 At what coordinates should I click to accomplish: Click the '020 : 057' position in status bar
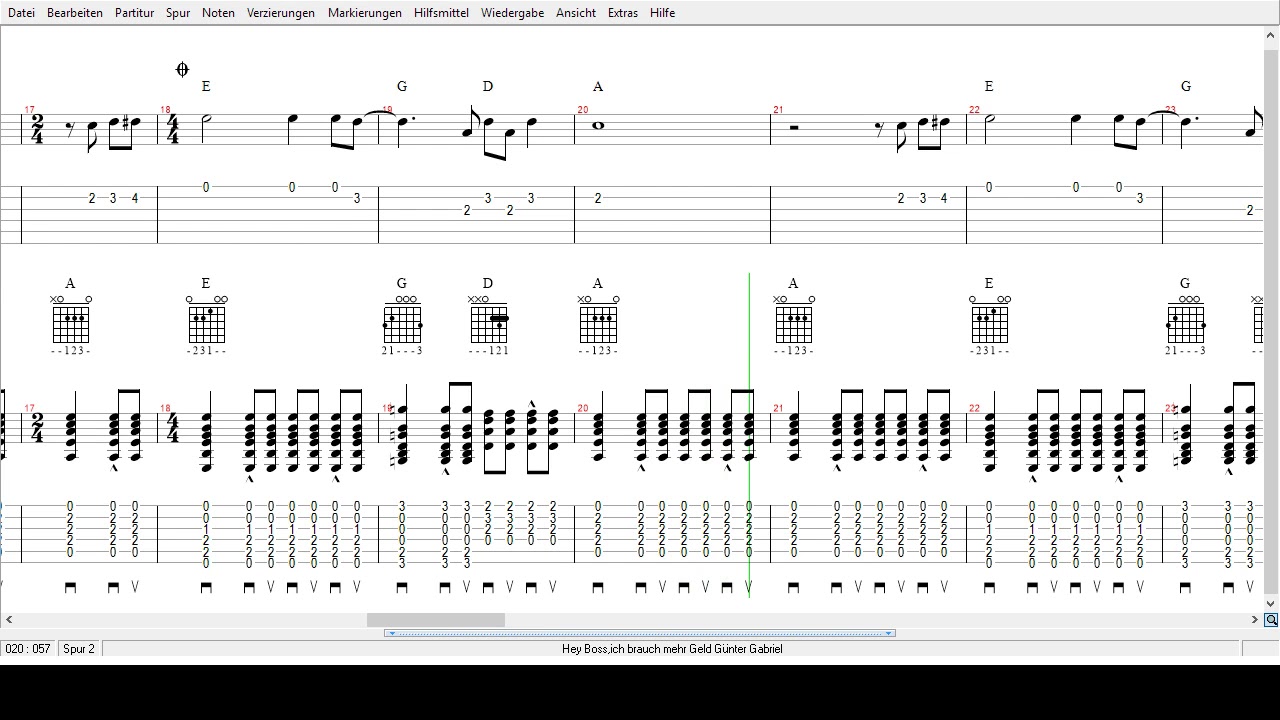click(28, 649)
